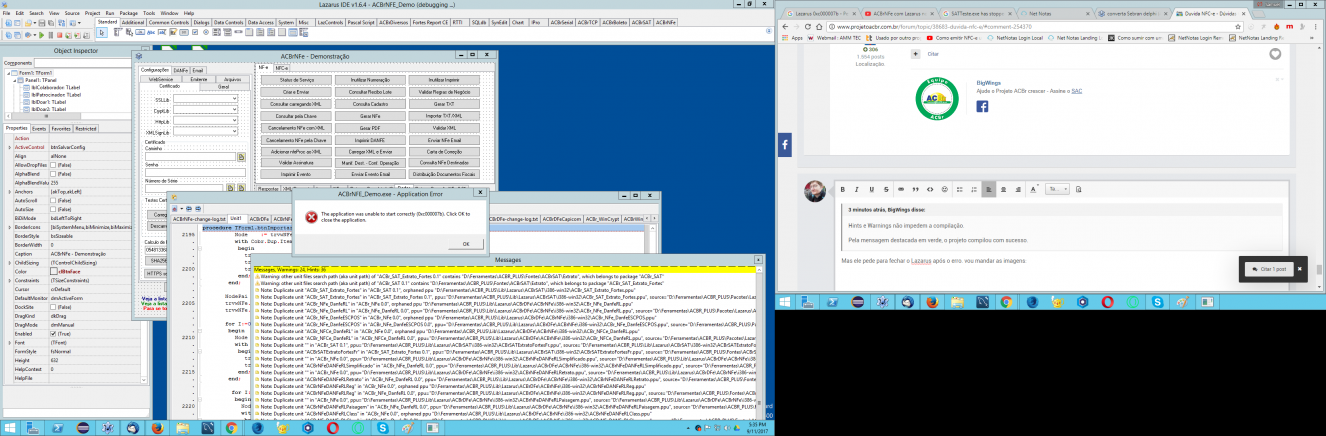The image size is (1326, 436).
Task: Switch to the Events tab in Object Inspector
Action: [x=39, y=129]
